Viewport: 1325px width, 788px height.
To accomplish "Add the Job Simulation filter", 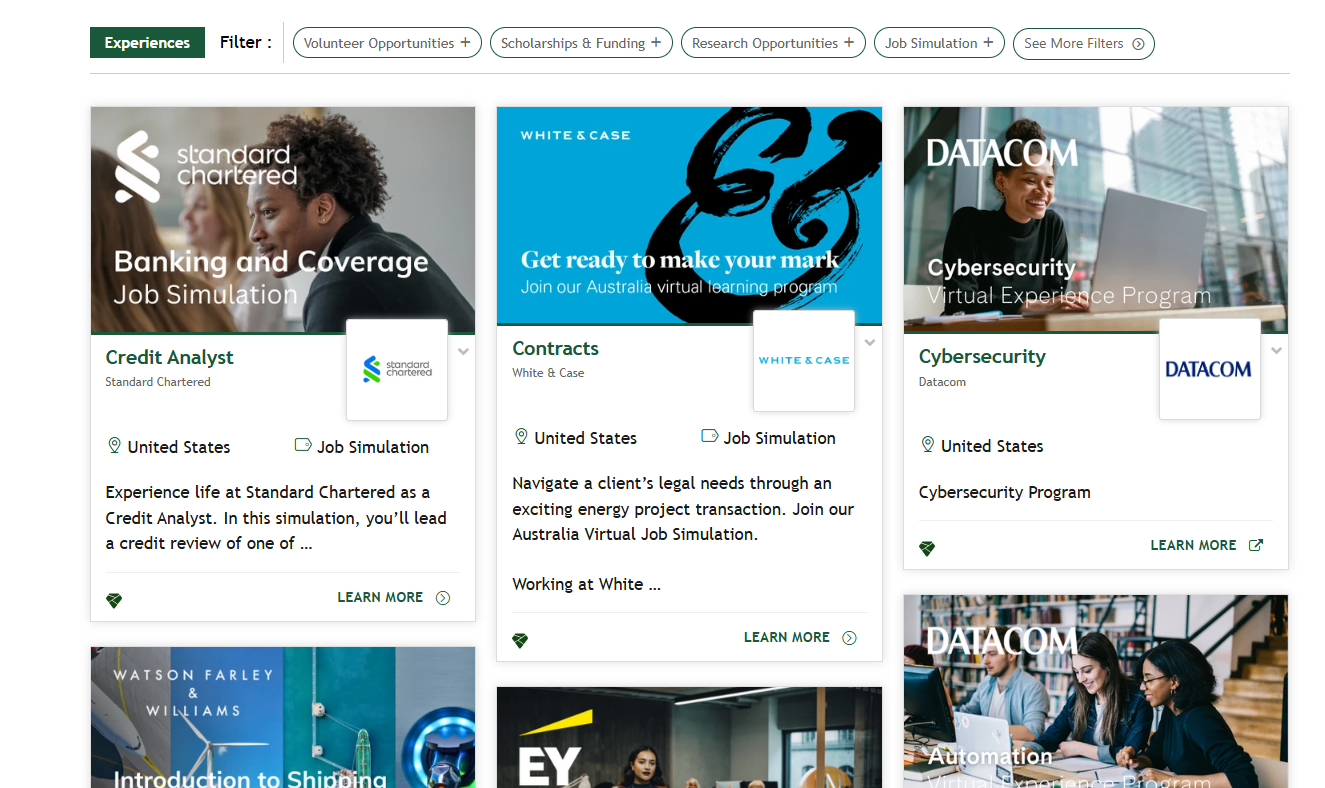I will point(939,43).
